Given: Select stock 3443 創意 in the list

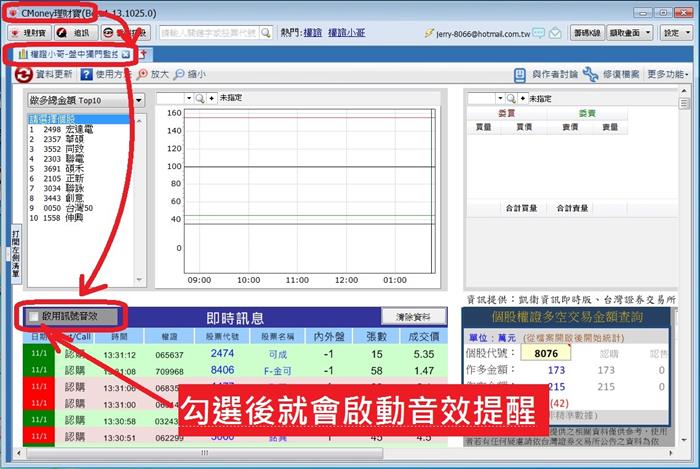Looking at the screenshot, I should pyautogui.click(x=57, y=198).
